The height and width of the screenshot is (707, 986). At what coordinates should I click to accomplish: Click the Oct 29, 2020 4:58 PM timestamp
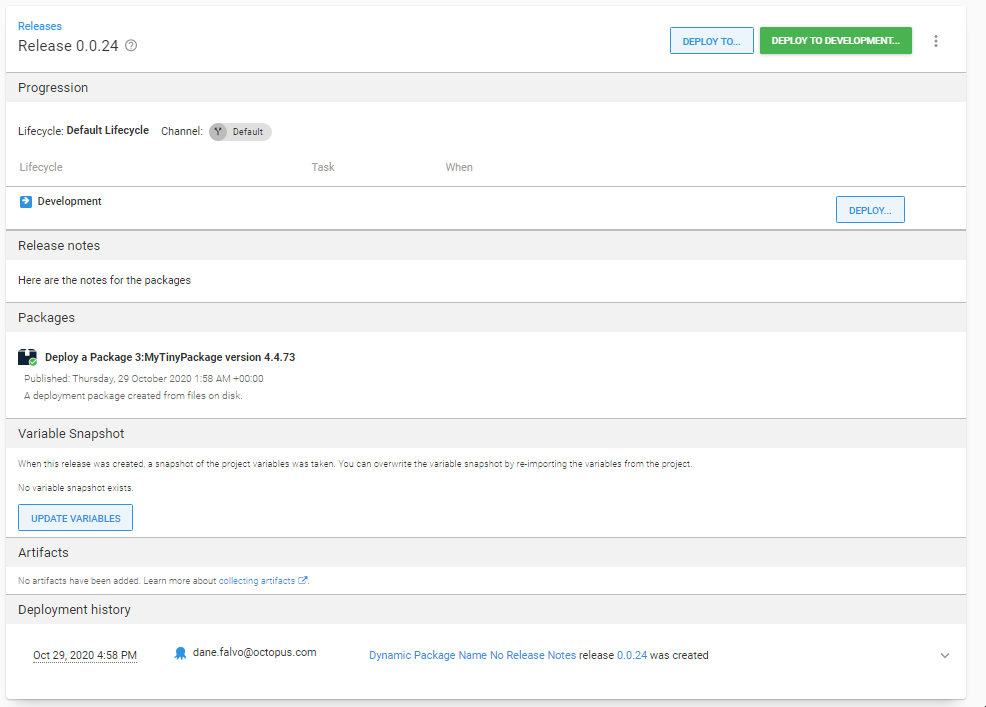coord(85,655)
